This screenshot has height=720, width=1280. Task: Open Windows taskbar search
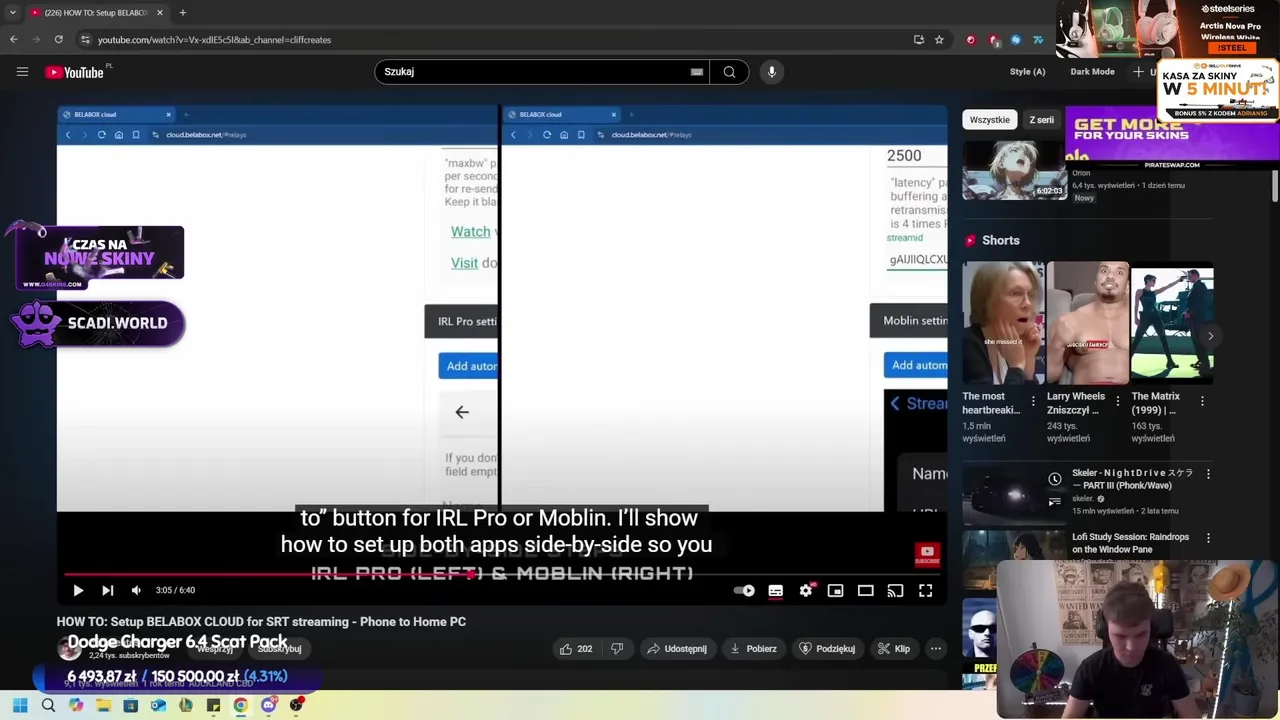pyautogui.click(x=48, y=705)
